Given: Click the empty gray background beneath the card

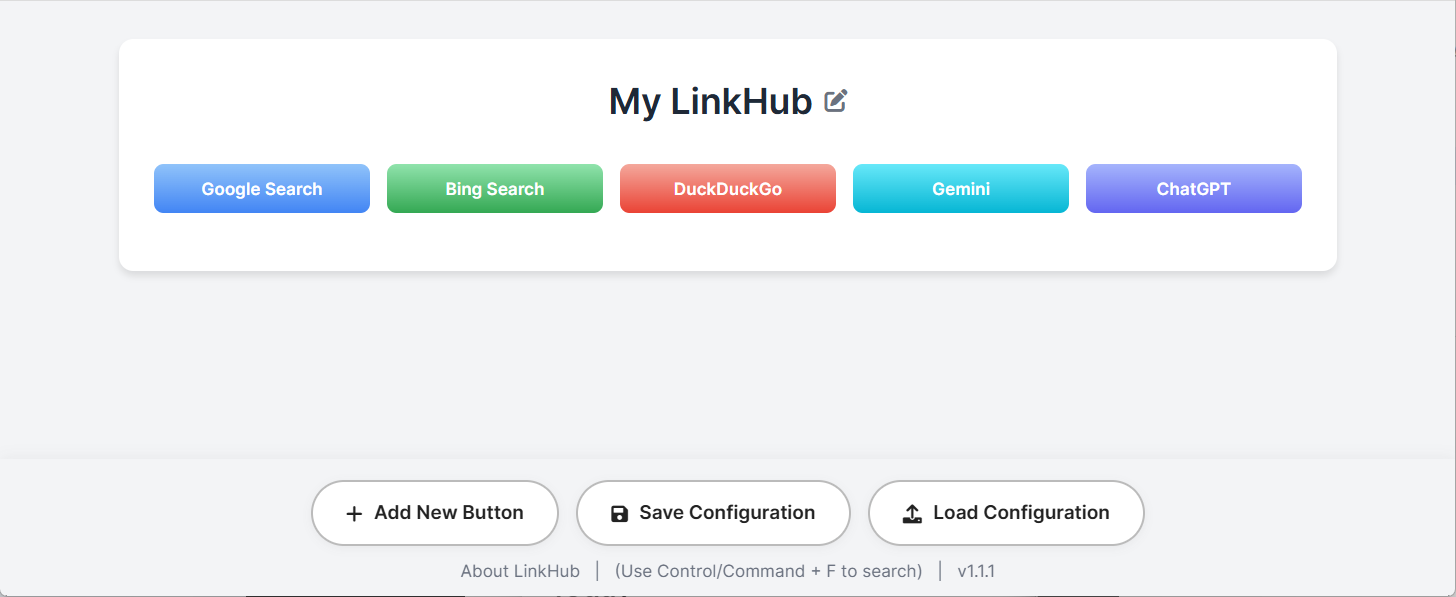Looking at the screenshot, I should click(x=728, y=365).
